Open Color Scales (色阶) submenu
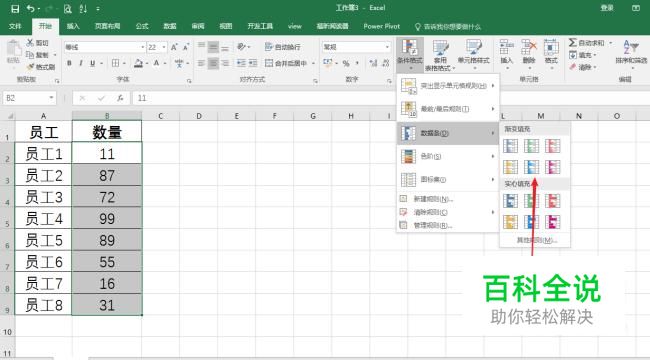 coord(448,156)
